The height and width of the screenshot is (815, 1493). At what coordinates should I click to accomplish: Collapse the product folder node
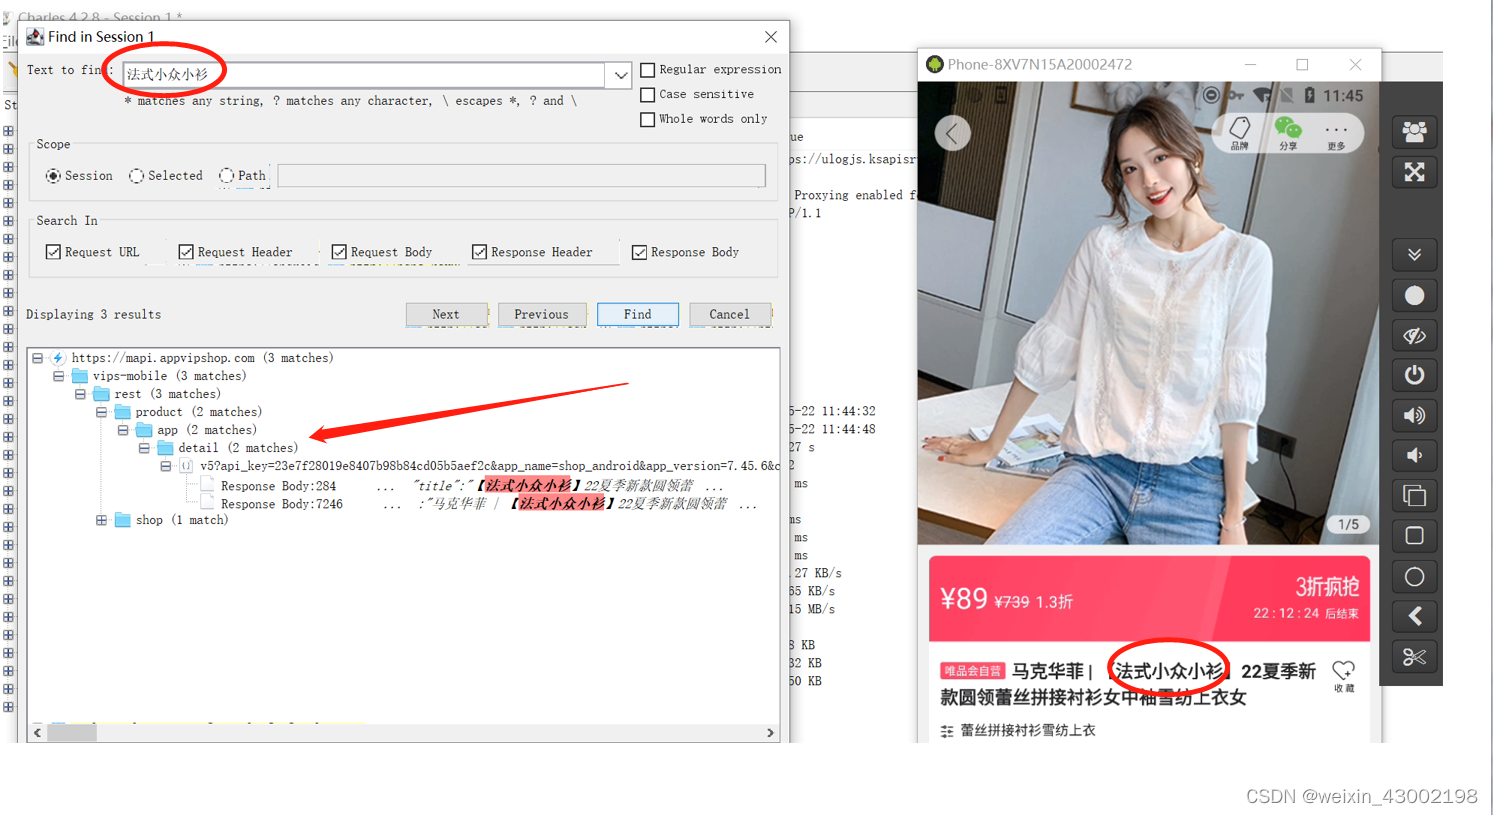(101, 412)
